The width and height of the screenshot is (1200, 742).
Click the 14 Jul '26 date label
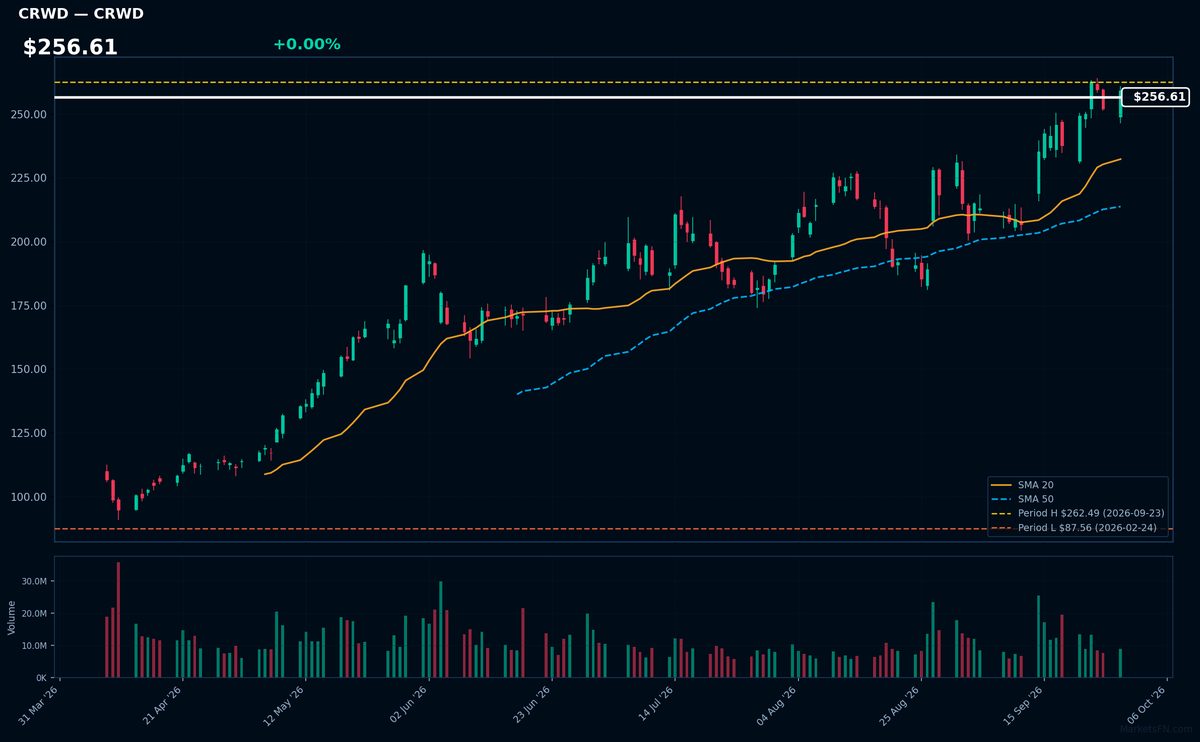pos(654,704)
